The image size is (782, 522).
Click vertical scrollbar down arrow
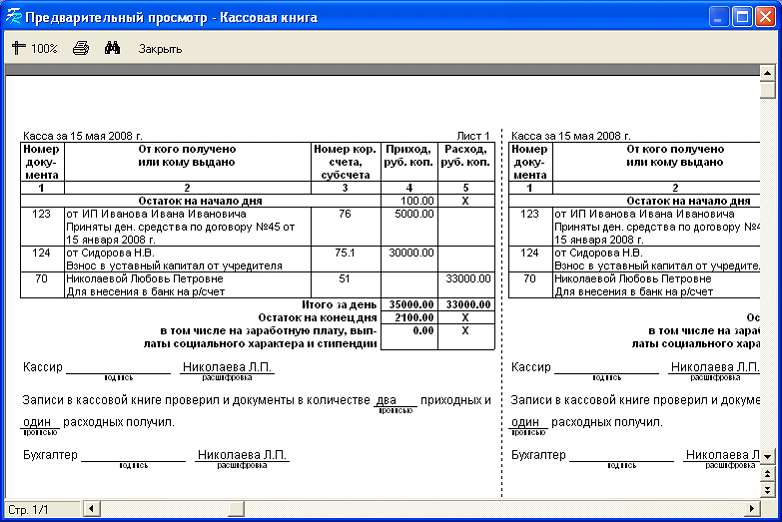point(767,456)
